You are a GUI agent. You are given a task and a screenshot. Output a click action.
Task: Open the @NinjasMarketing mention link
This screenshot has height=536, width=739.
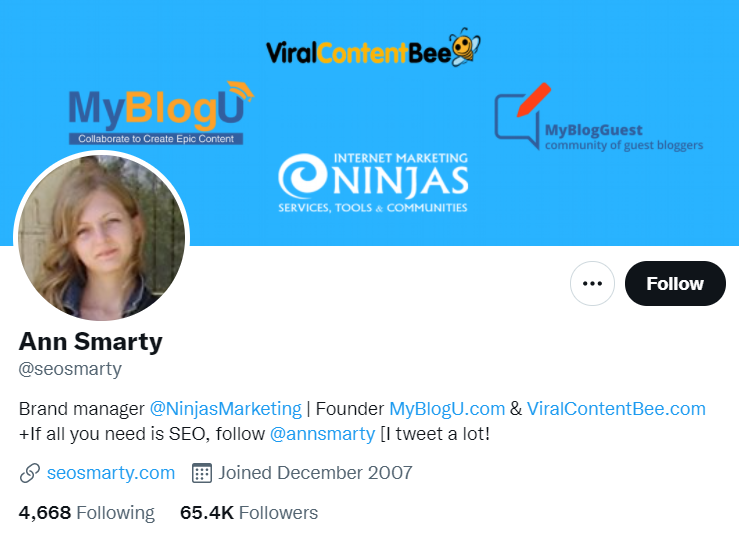tap(225, 409)
